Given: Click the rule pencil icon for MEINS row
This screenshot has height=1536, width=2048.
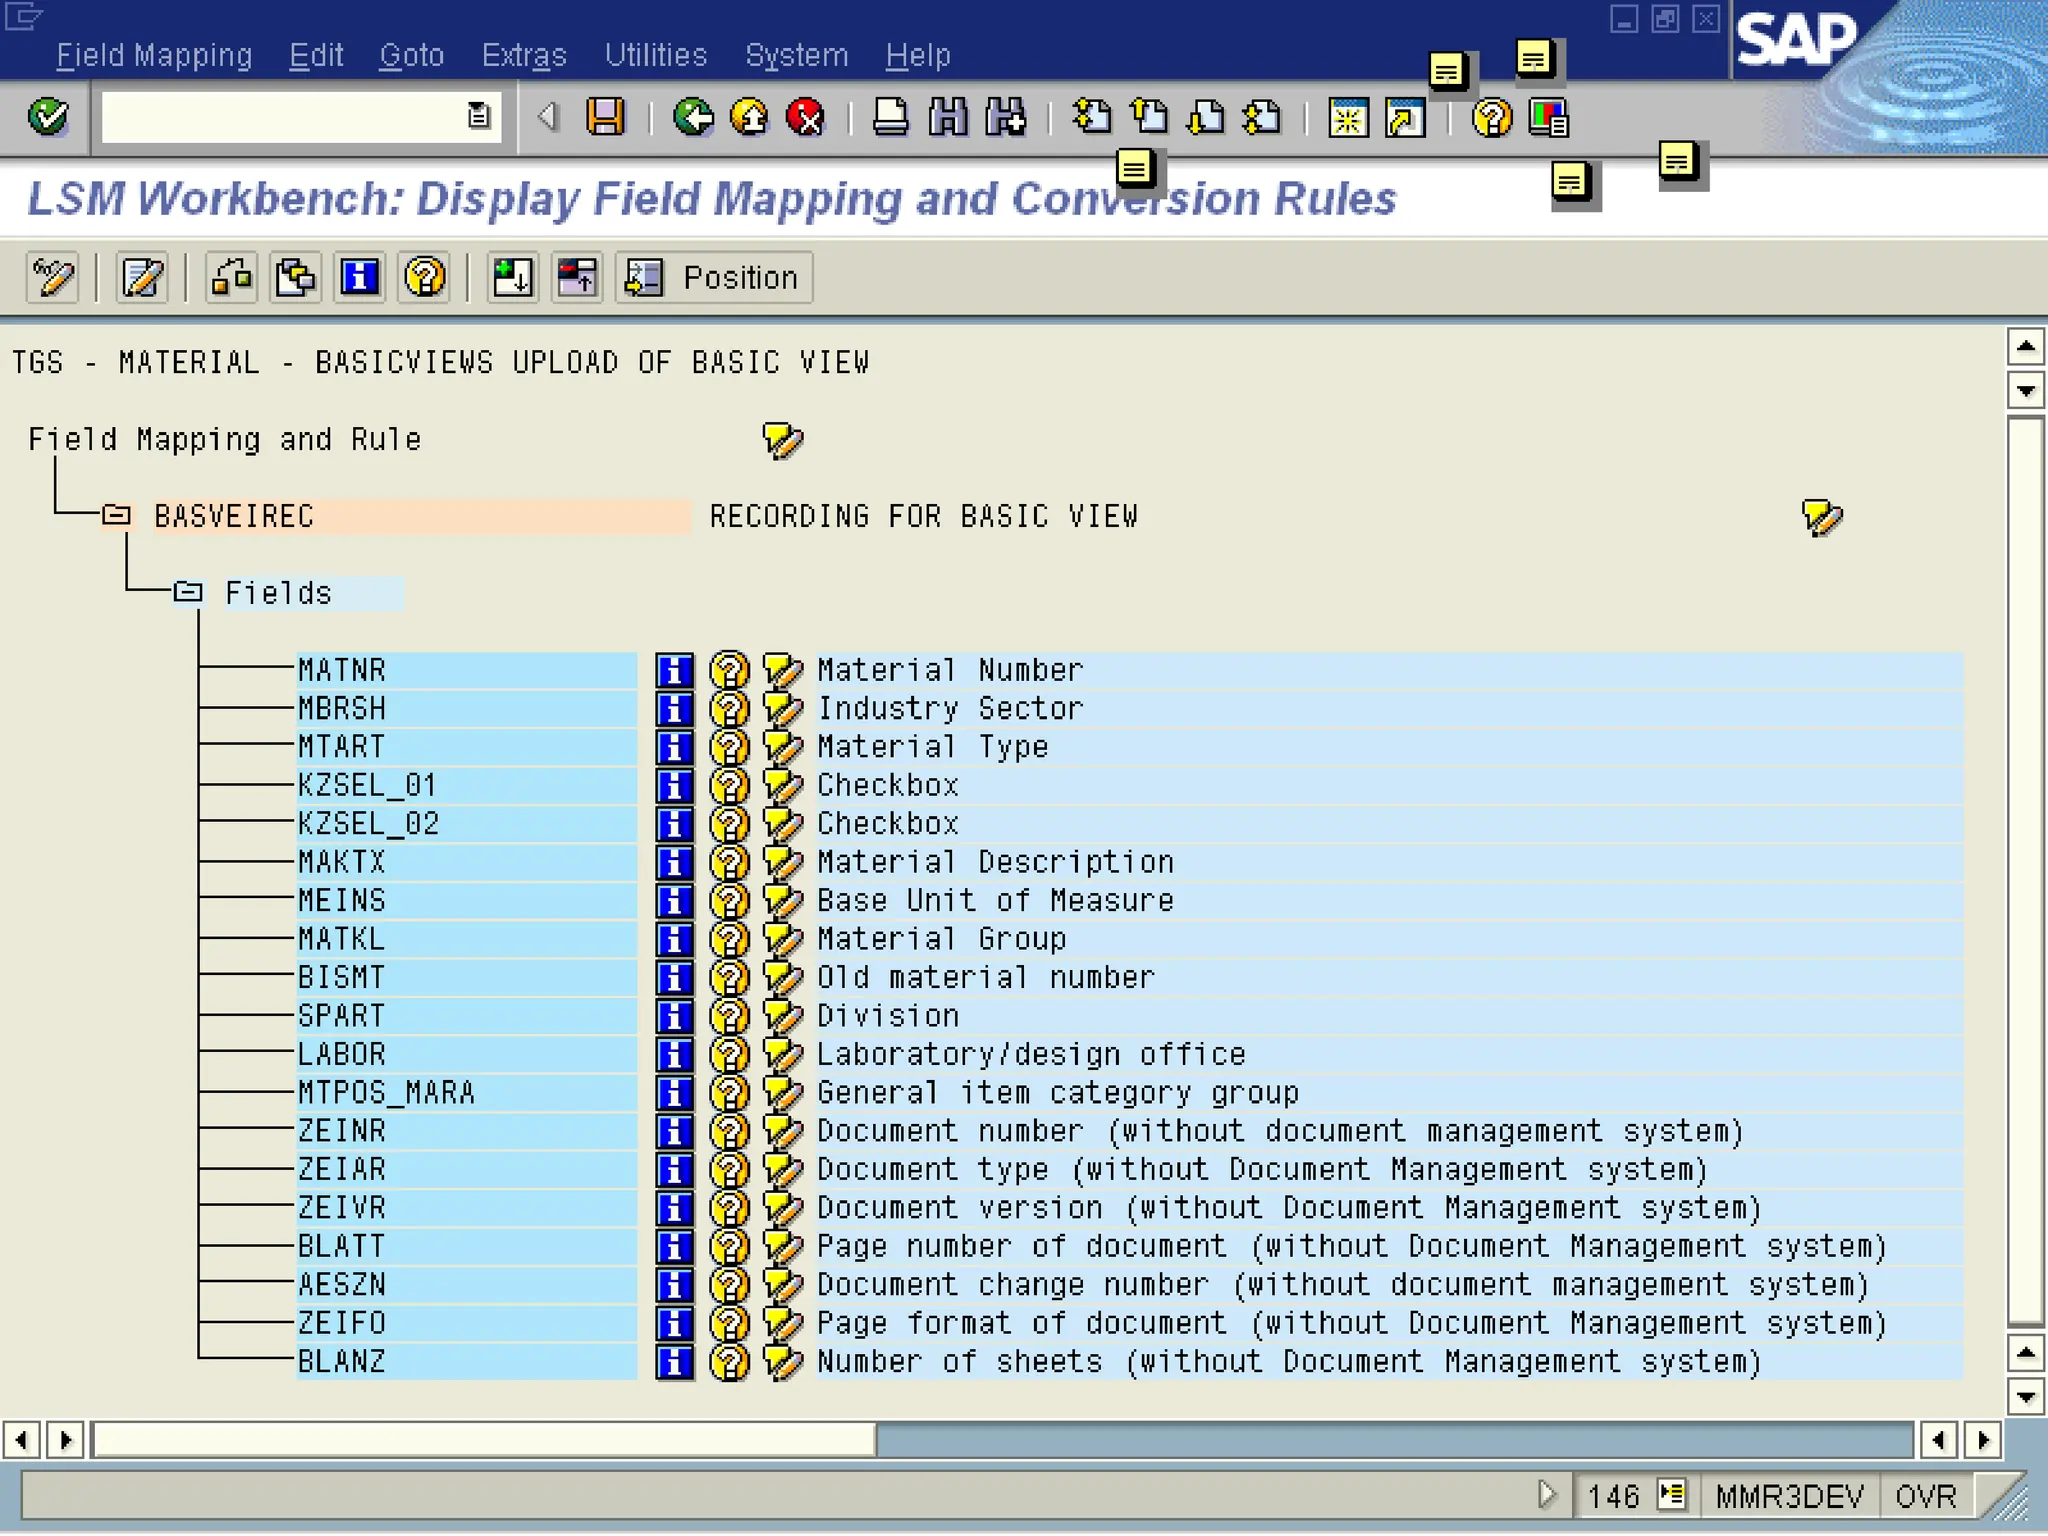Looking at the screenshot, I should pyautogui.click(x=782, y=901).
